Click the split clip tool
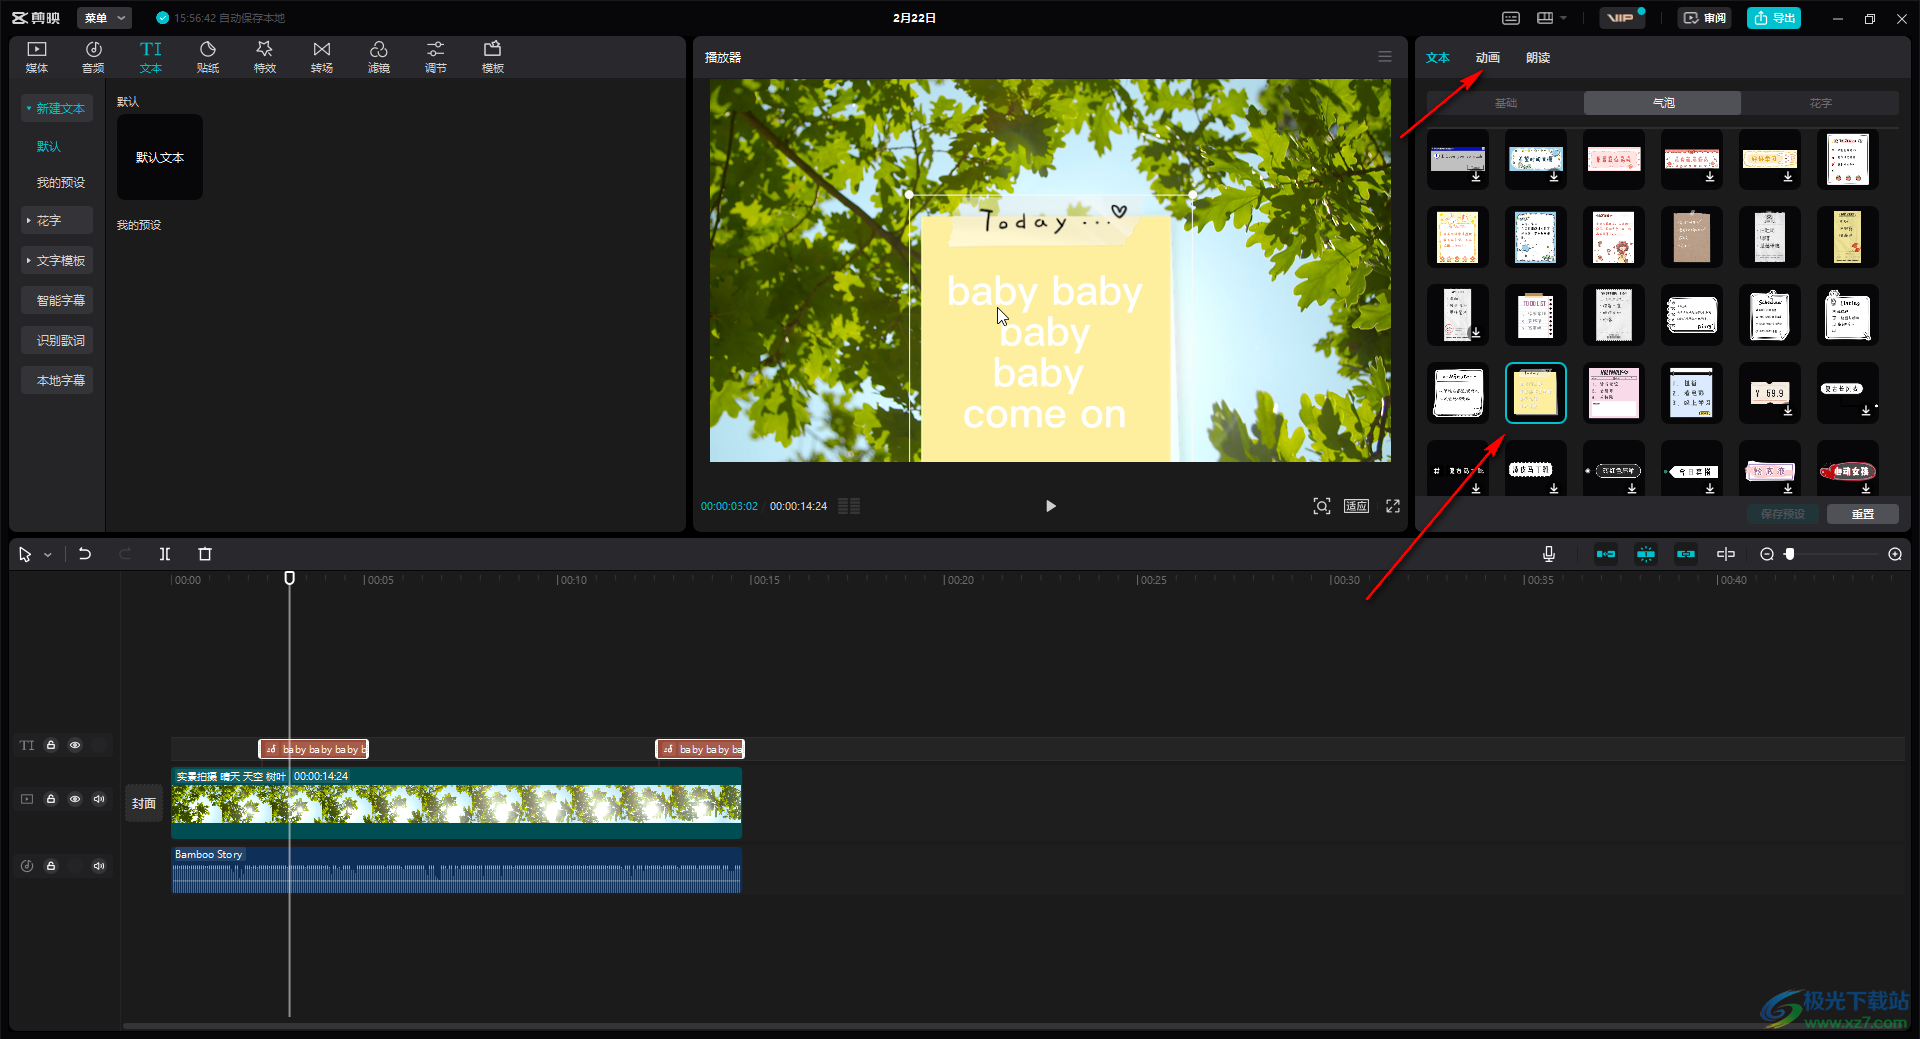Screen dimensions: 1920x1039 click(x=165, y=554)
